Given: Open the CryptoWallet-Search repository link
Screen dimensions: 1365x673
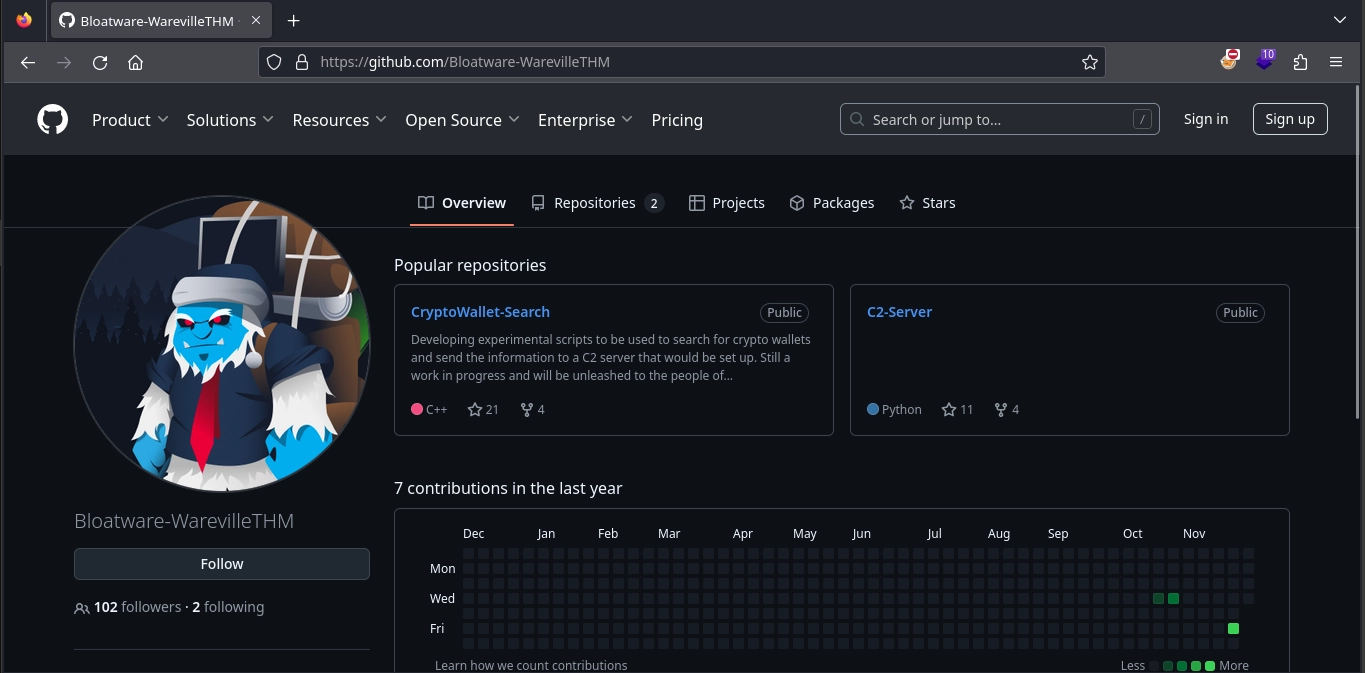Looking at the screenshot, I should 480,312.
